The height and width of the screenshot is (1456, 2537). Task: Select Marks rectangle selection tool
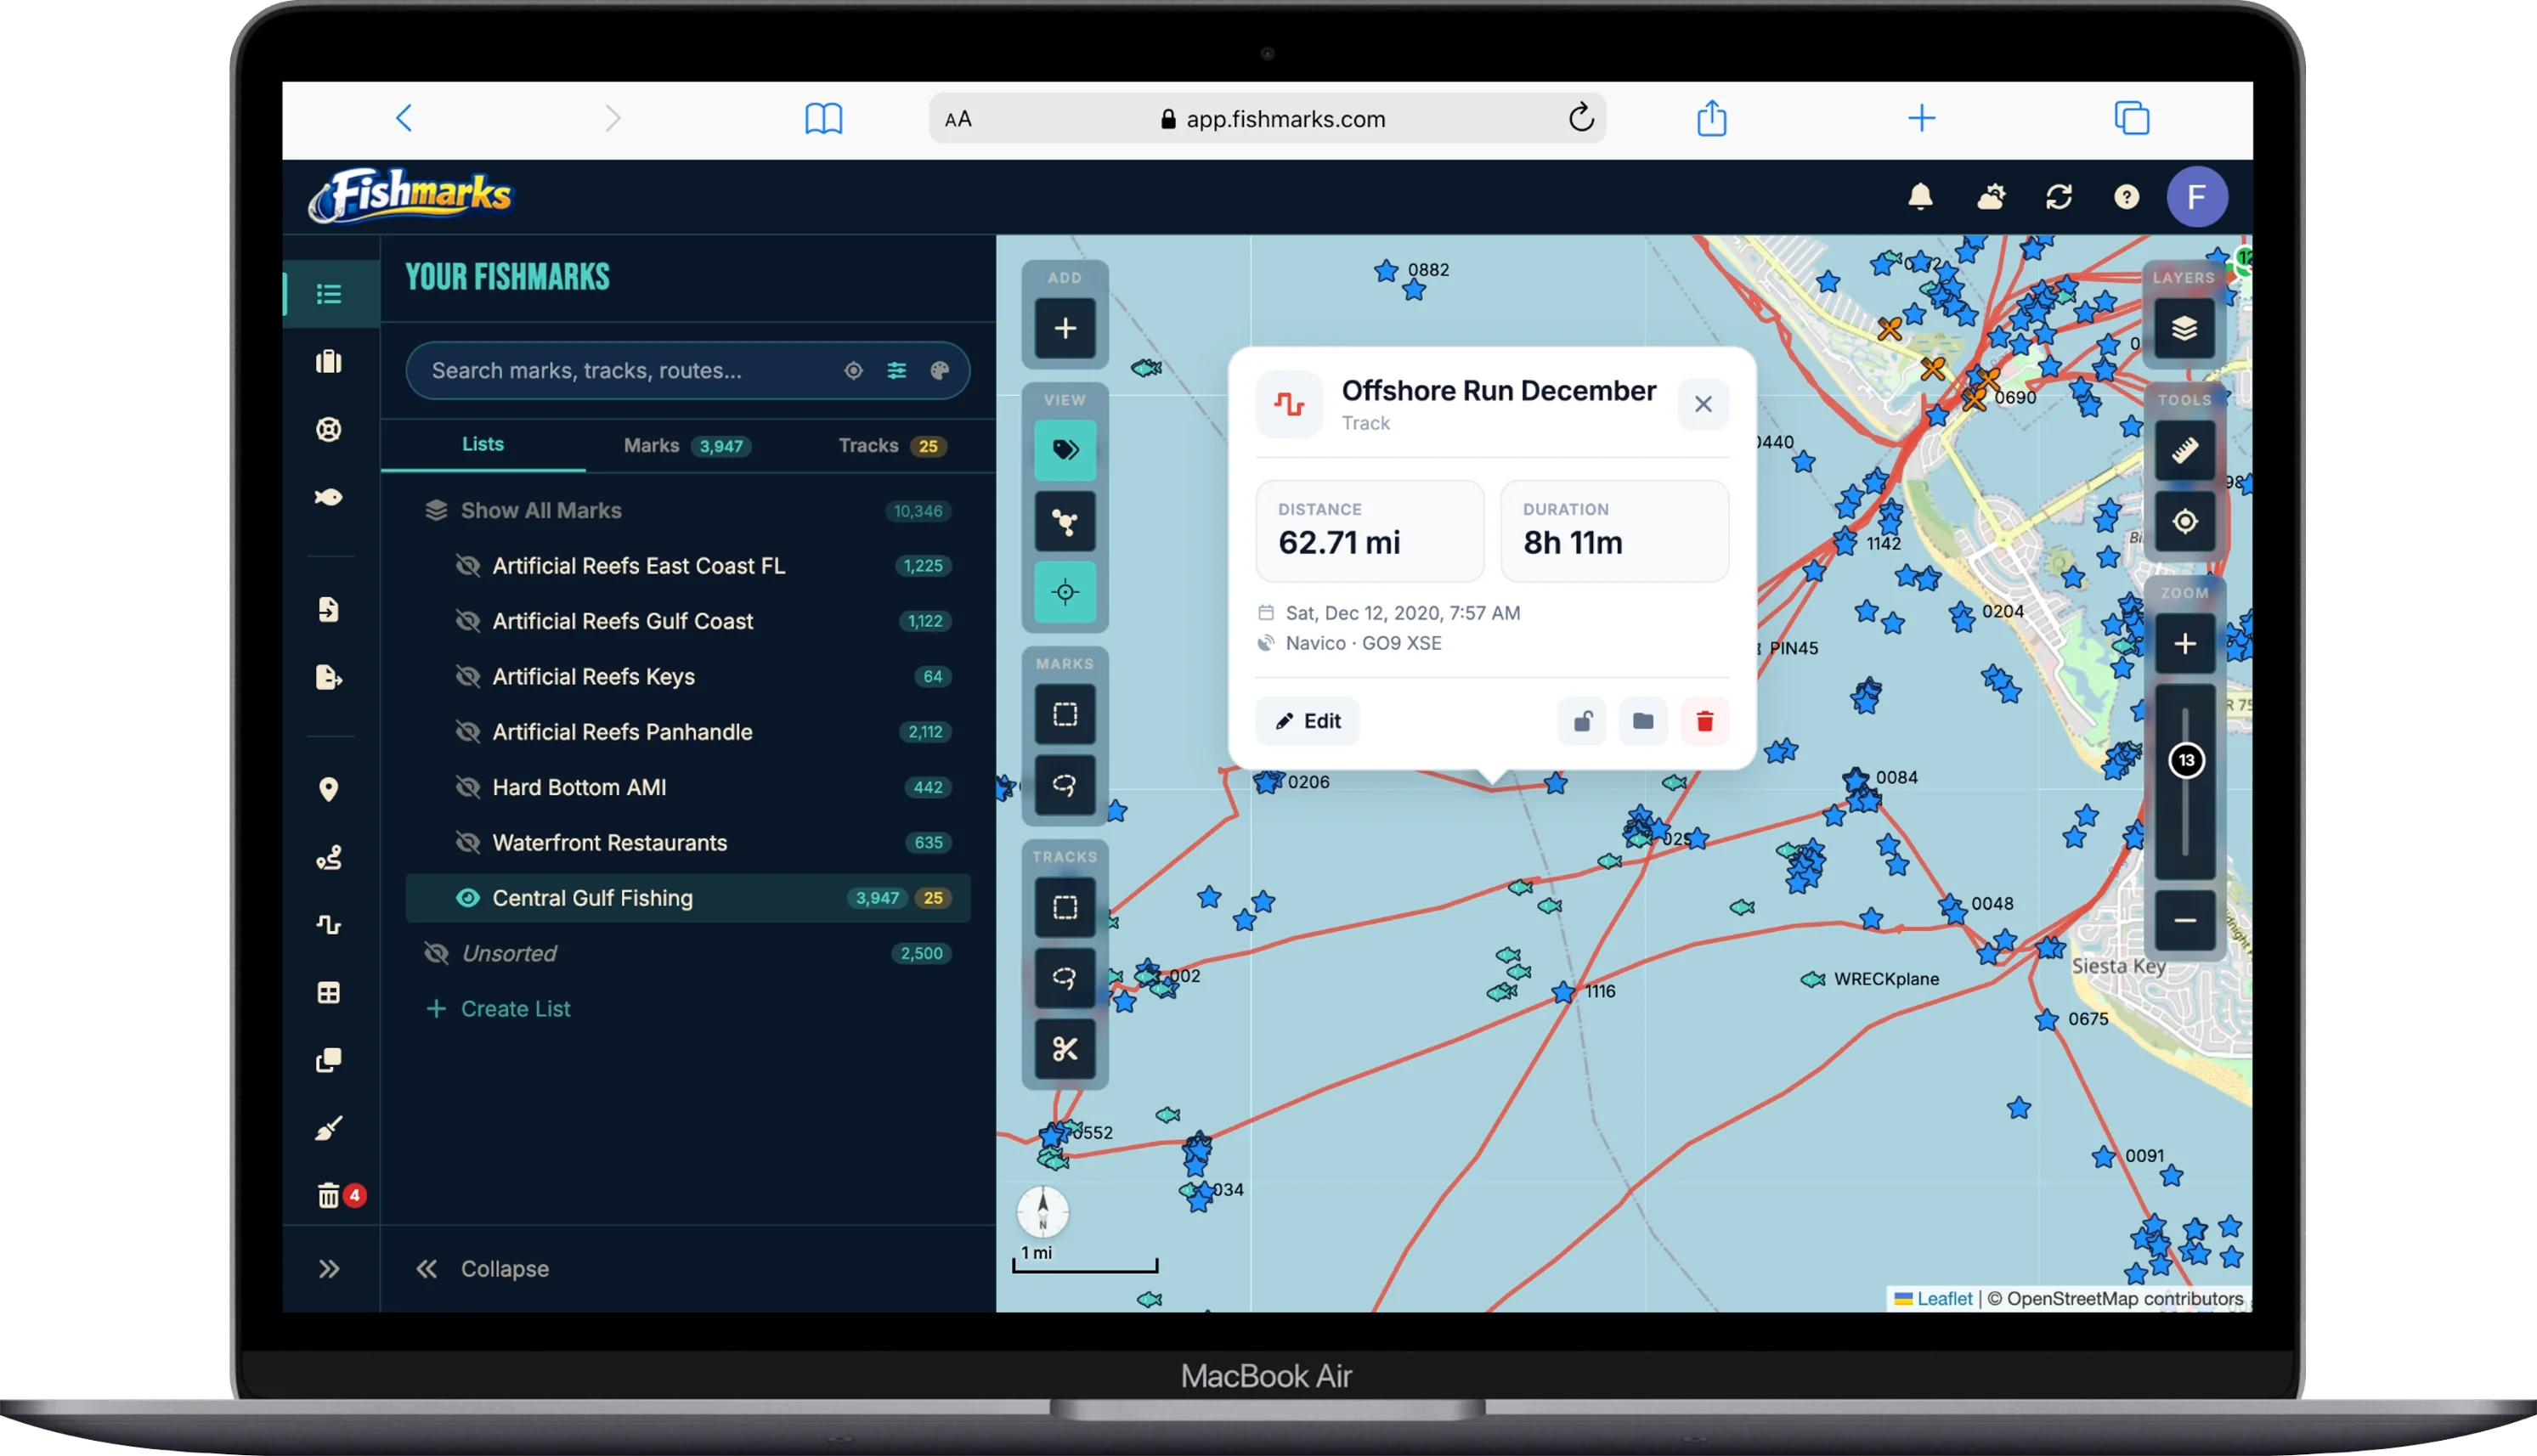[x=1065, y=714]
